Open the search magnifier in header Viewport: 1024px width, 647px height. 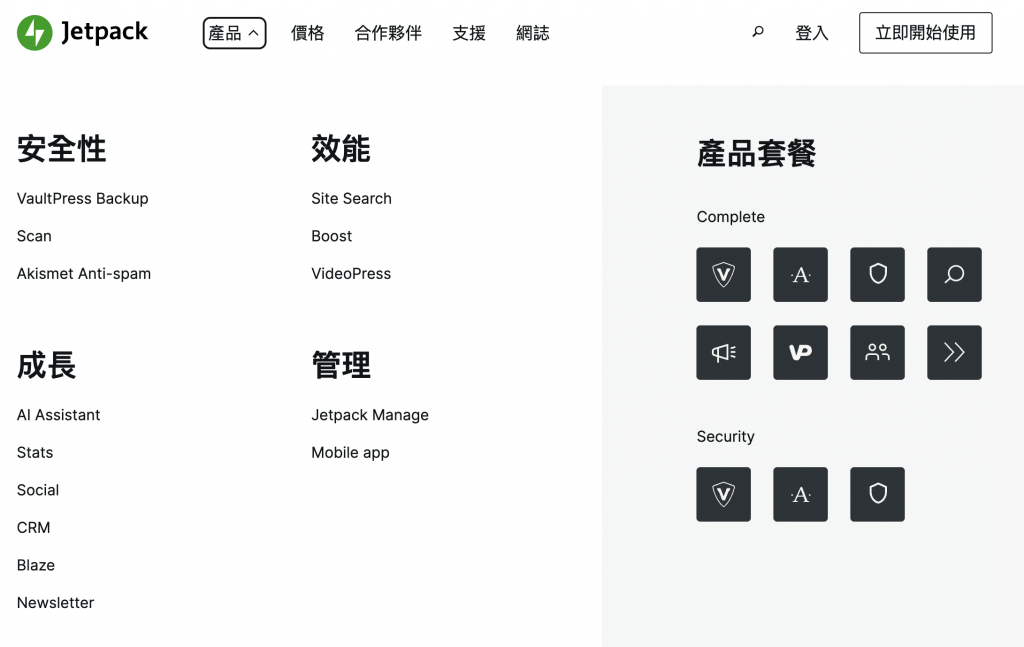758,32
